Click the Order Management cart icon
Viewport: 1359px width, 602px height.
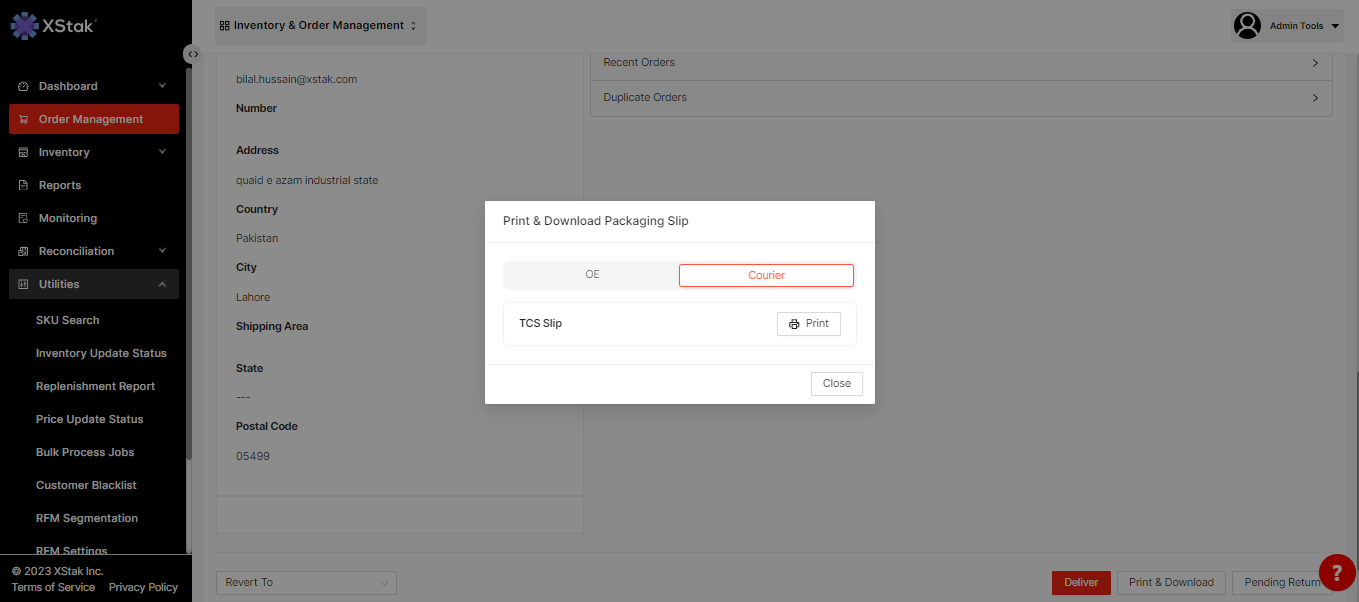point(23,120)
